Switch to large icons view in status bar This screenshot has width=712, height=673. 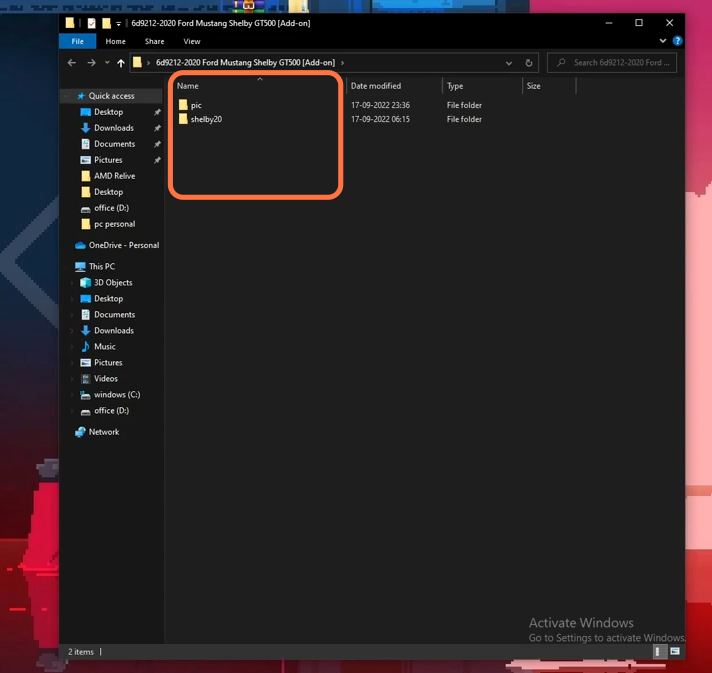coord(675,652)
